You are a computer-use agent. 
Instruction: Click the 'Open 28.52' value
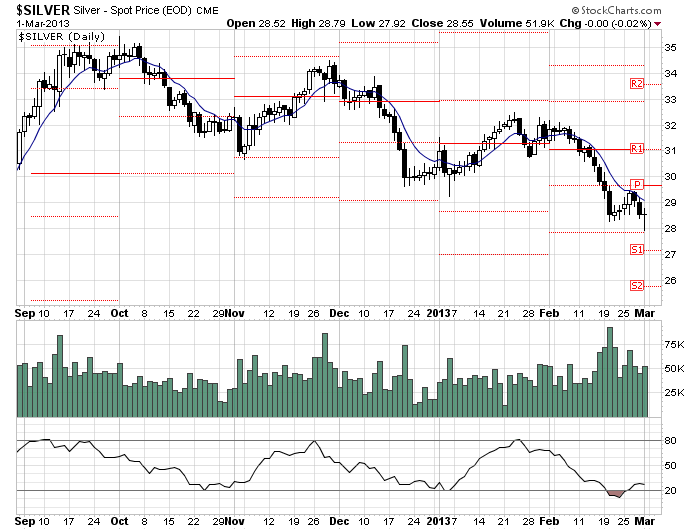(256, 23)
